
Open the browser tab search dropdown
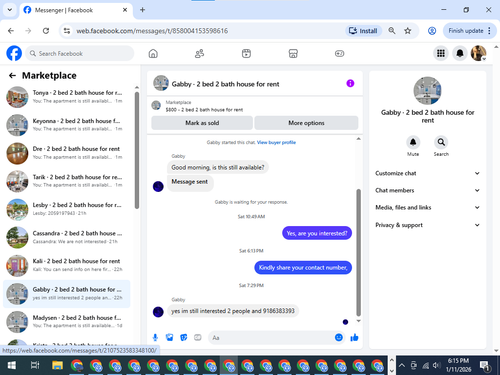click(x=10, y=10)
